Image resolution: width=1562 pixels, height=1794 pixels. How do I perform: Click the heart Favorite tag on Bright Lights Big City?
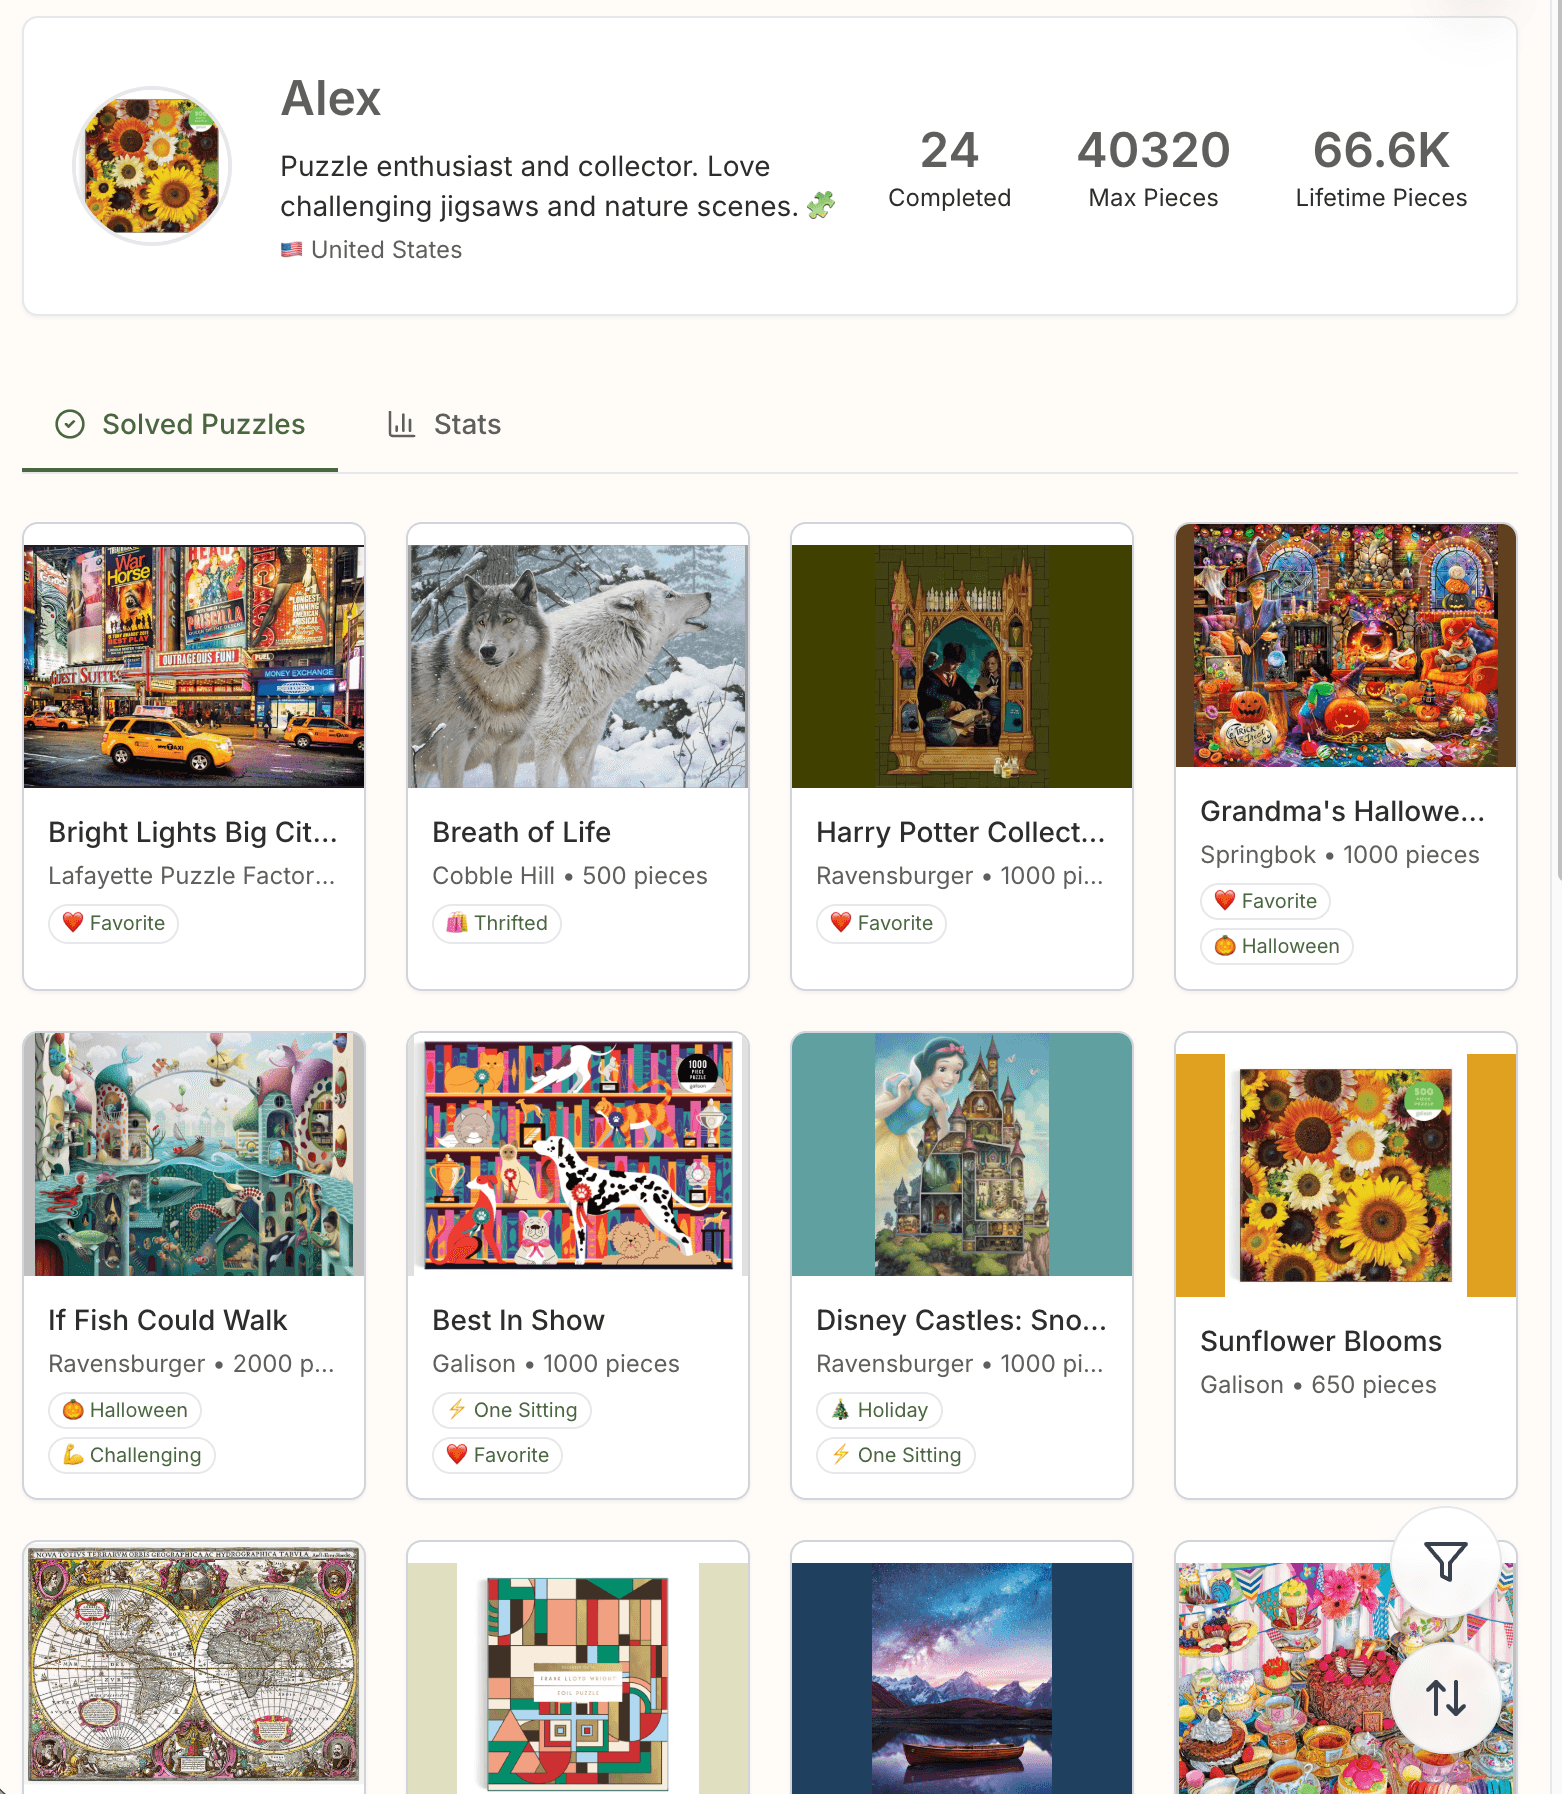[113, 923]
